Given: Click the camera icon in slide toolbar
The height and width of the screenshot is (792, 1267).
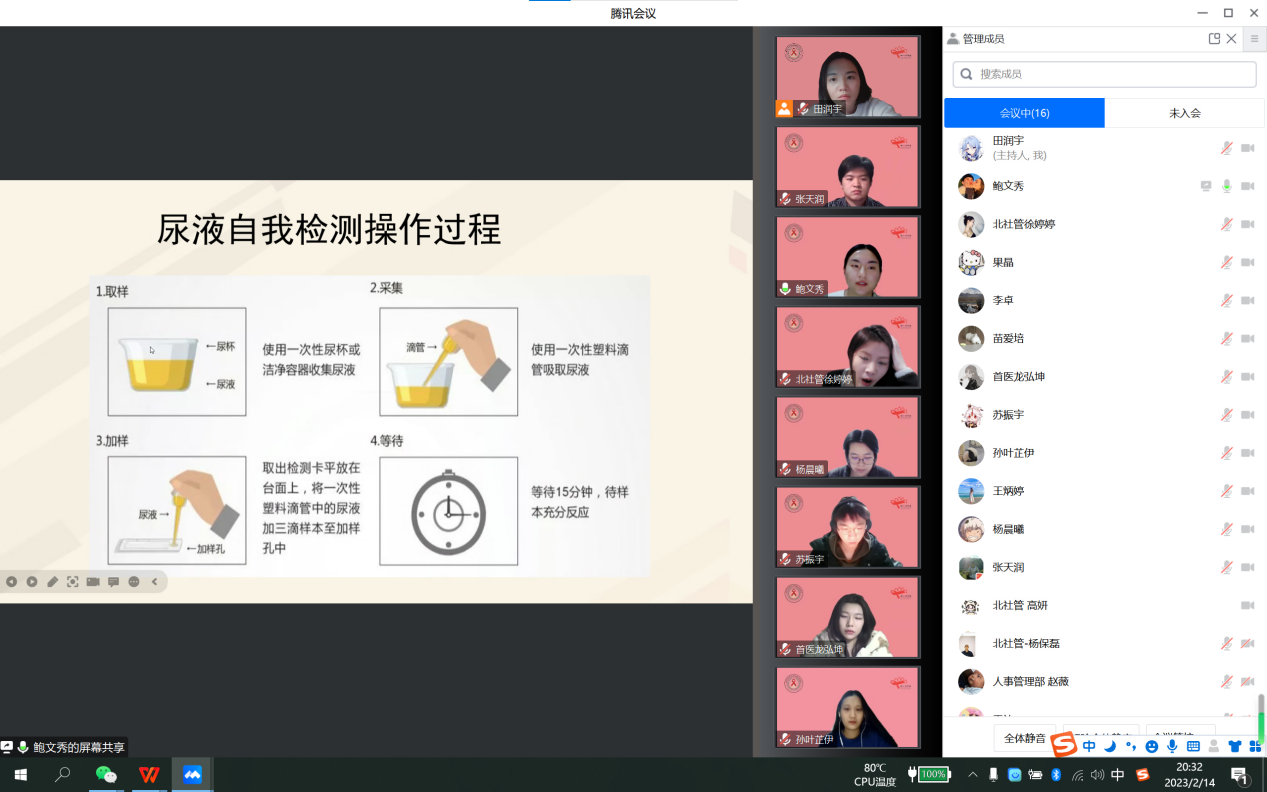Looking at the screenshot, I should (x=93, y=582).
